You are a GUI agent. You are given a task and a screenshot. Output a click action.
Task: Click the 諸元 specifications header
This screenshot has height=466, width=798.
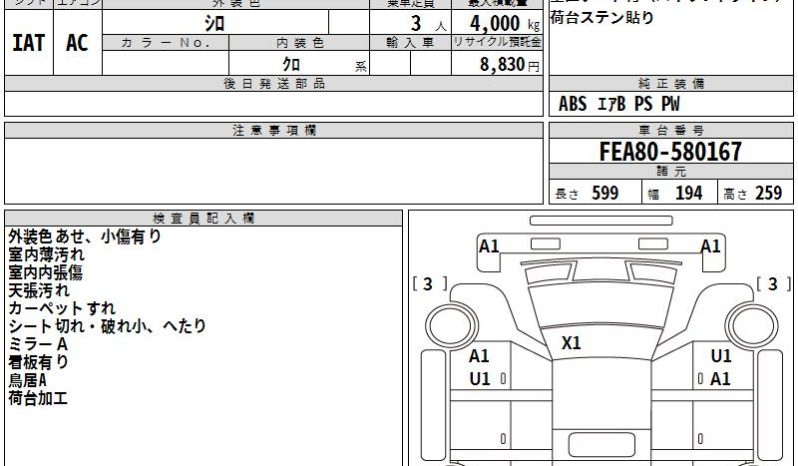(671, 171)
